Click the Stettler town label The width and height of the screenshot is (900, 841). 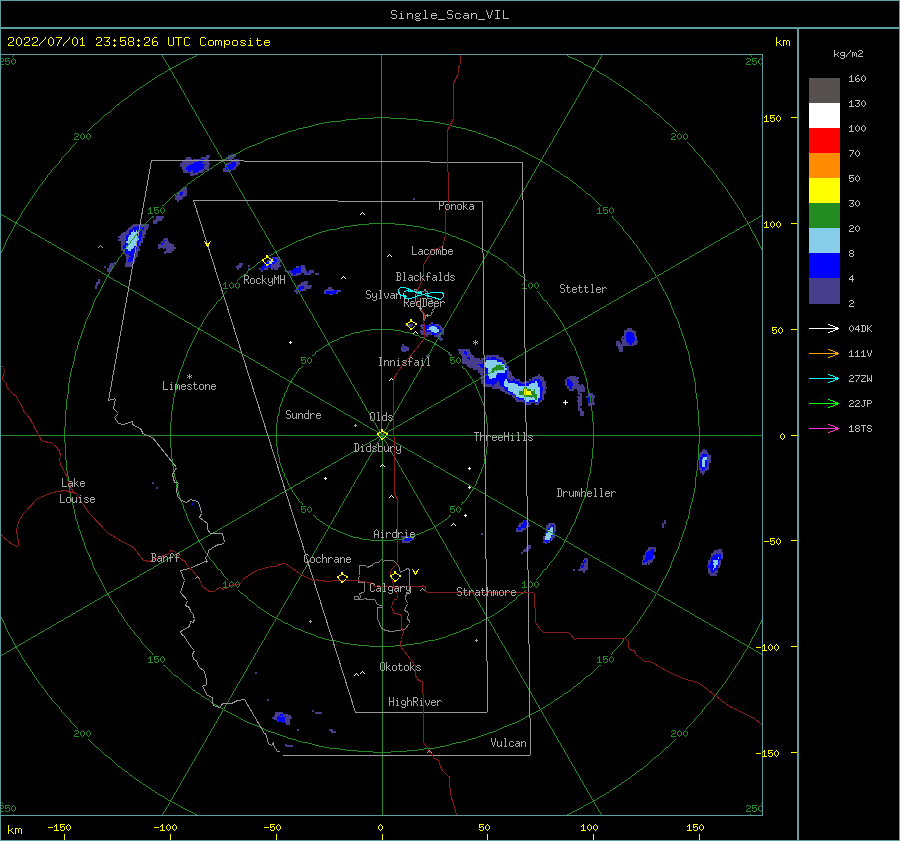pyautogui.click(x=583, y=289)
